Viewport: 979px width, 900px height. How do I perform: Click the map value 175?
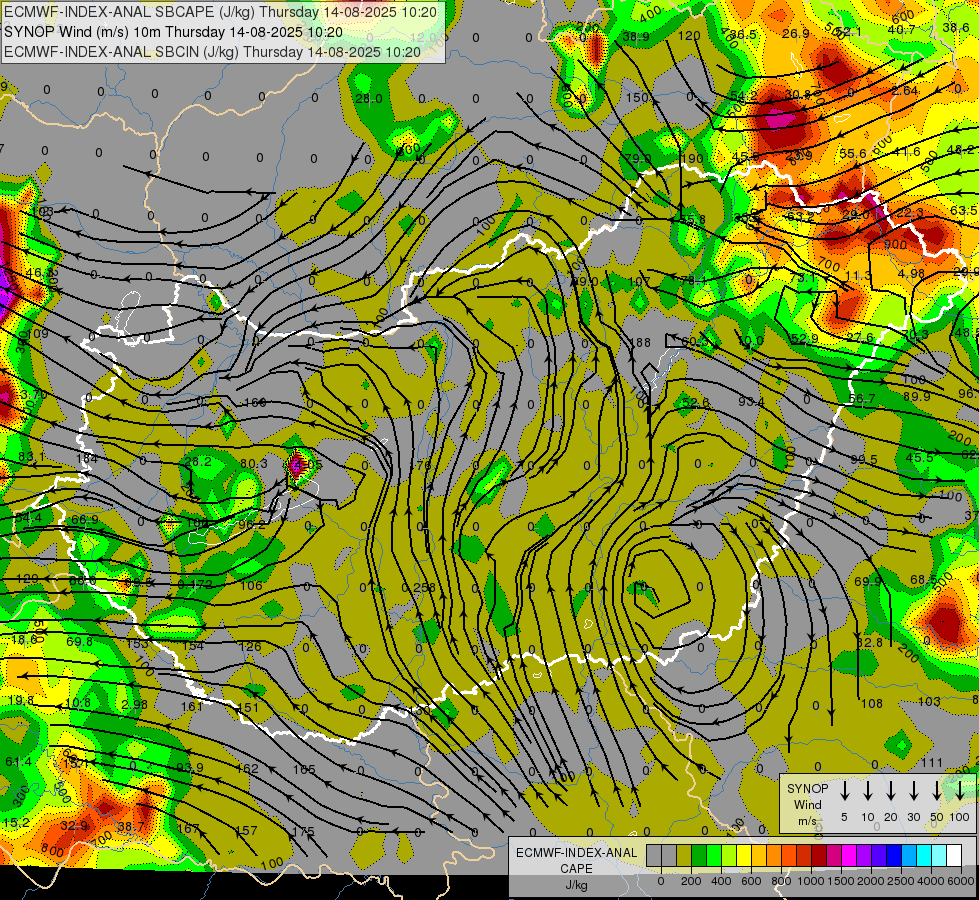[x=303, y=831]
